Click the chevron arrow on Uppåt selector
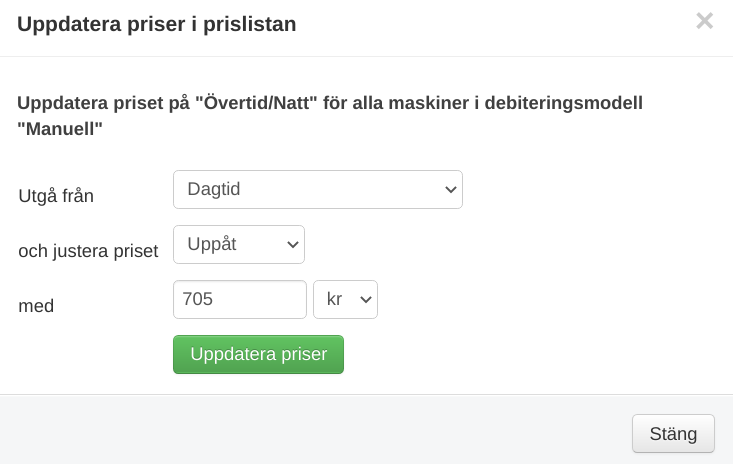 (x=292, y=244)
